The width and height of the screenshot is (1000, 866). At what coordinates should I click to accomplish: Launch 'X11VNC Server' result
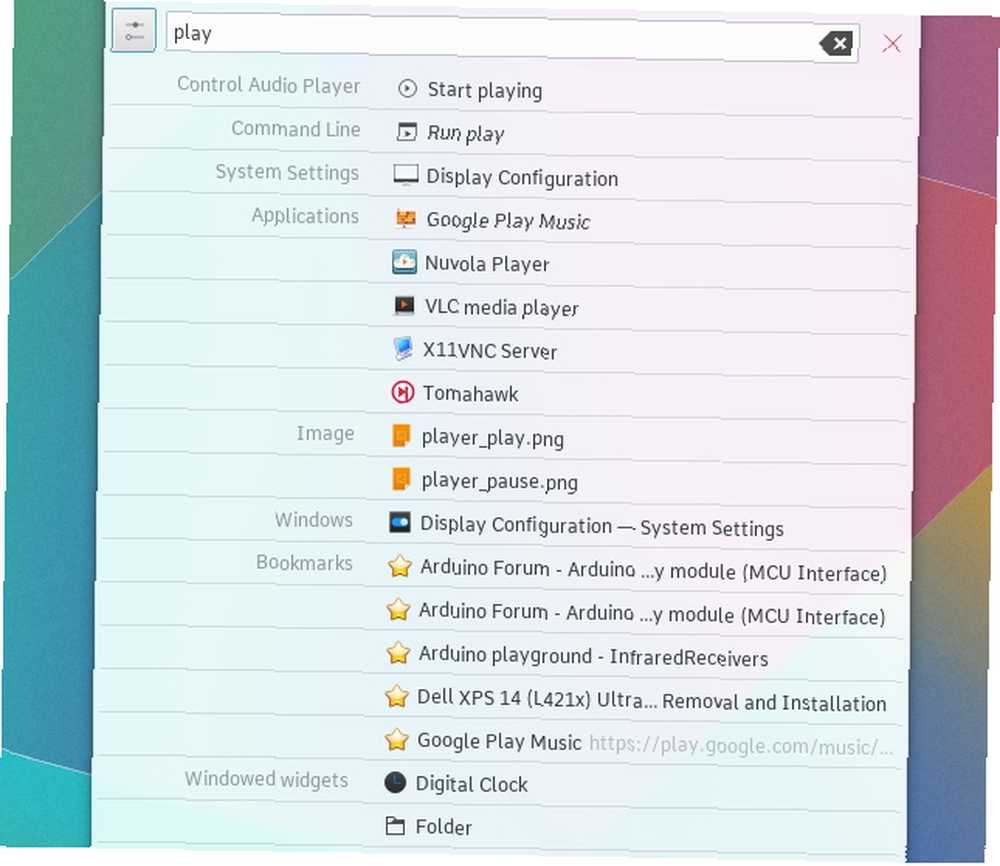coord(490,351)
